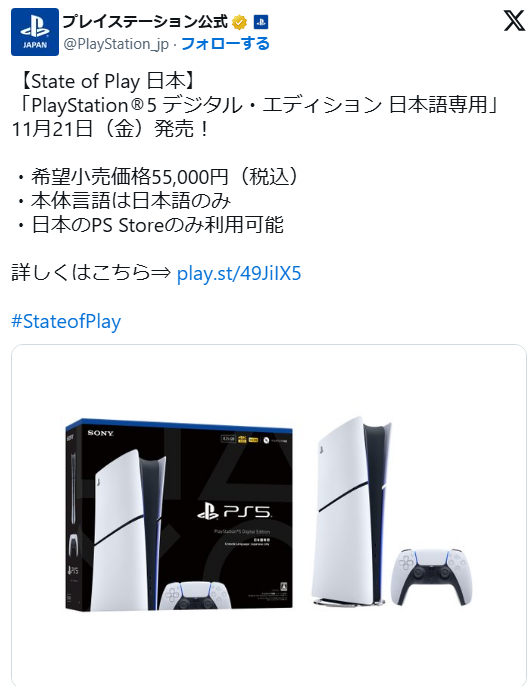Screen dimensions: 531x686
Task: Click the PS5 logo on the box
Action: click(x=234, y=512)
